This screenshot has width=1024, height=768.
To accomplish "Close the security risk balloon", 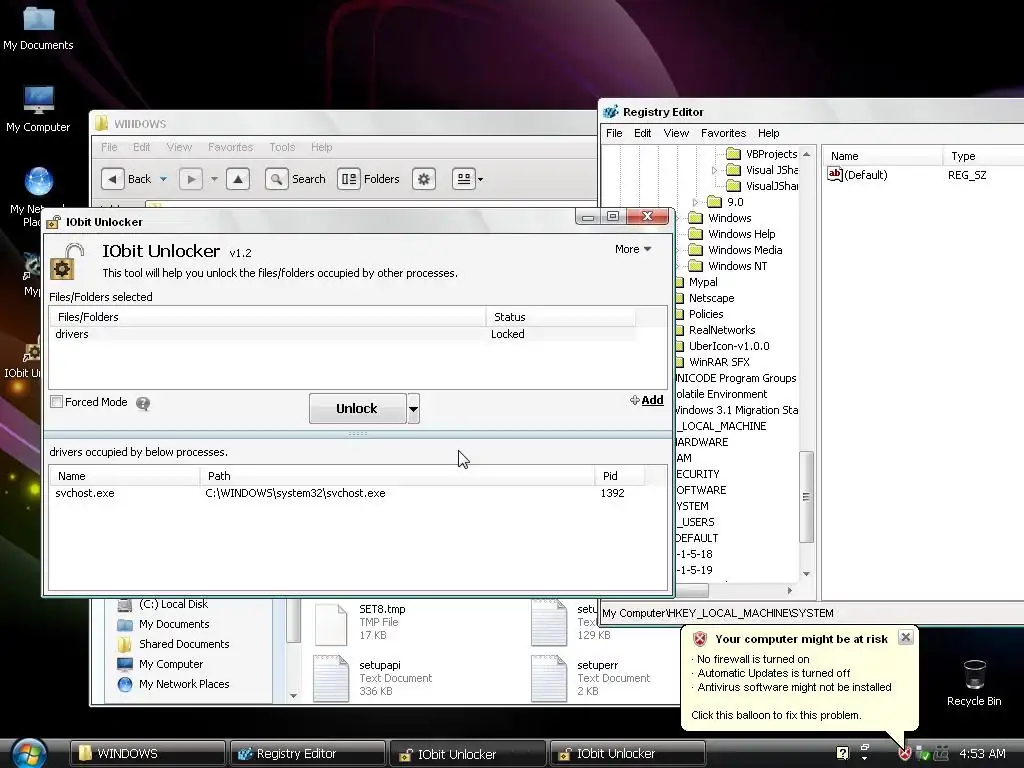I will (906, 637).
